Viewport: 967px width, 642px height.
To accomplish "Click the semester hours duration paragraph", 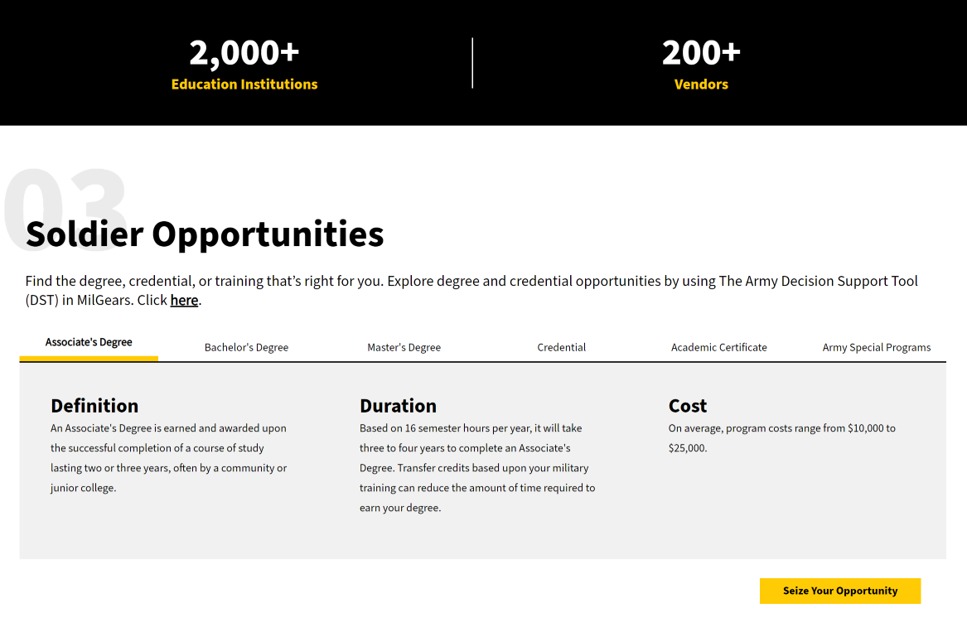I will coord(477,468).
